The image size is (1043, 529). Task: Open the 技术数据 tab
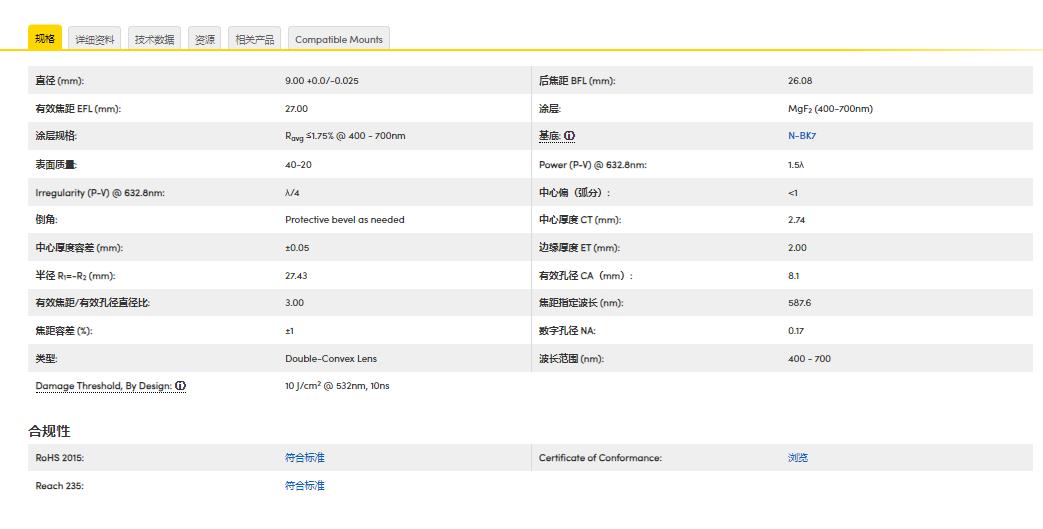[154, 40]
